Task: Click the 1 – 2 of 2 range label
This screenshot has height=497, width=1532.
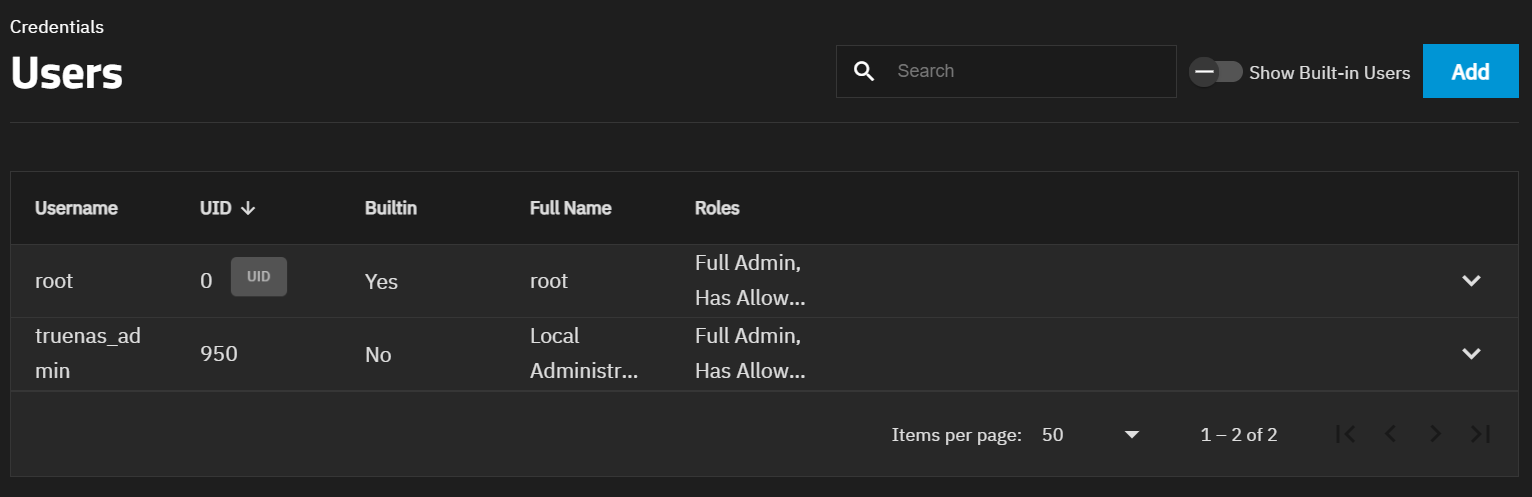Action: [1239, 435]
